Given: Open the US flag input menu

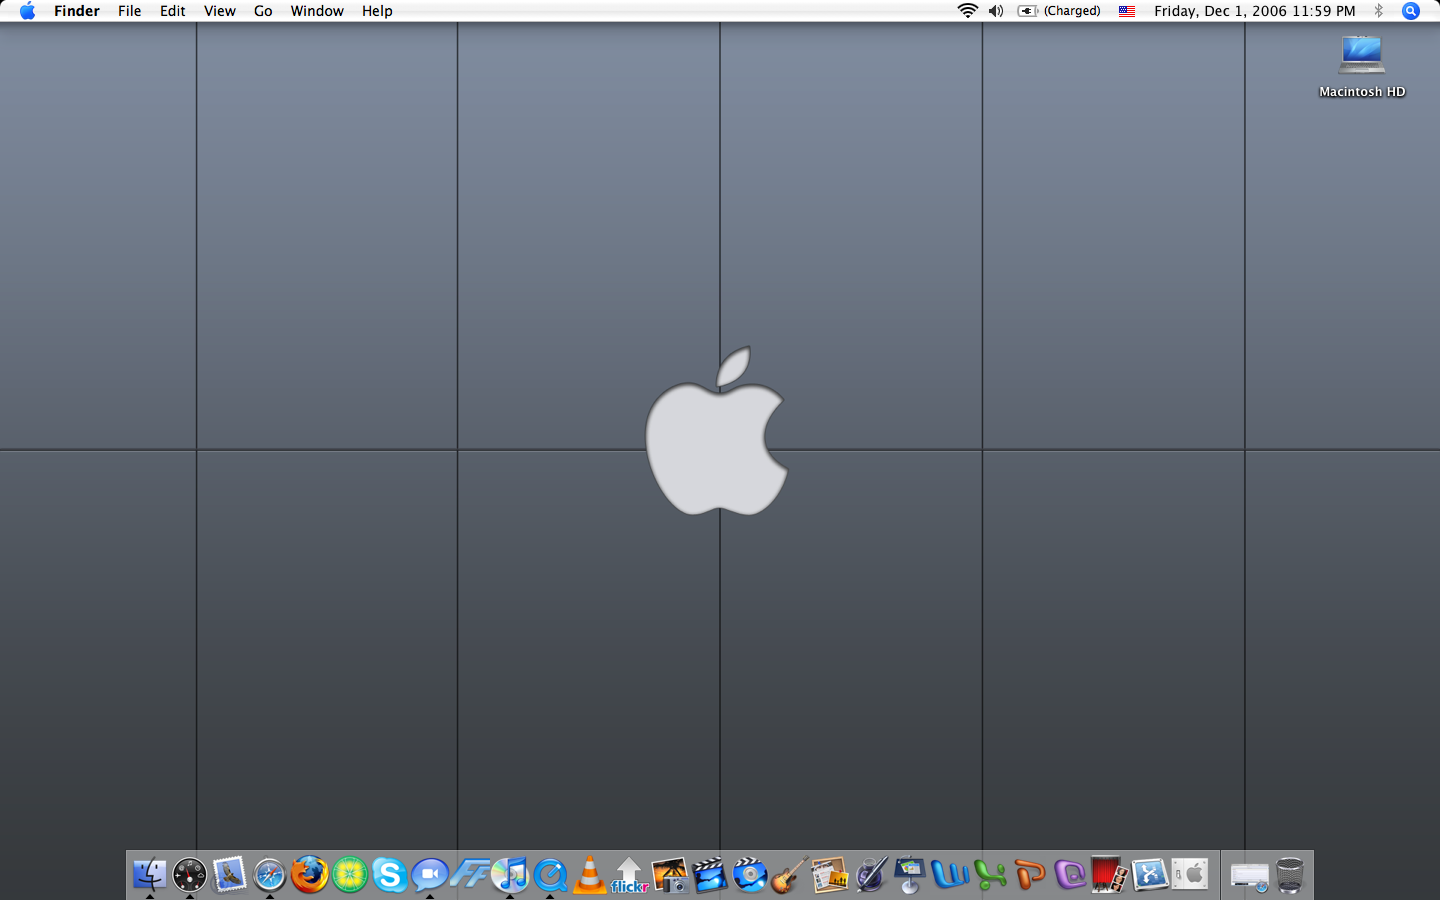Looking at the screenshot, I should tap(1127, 11).
